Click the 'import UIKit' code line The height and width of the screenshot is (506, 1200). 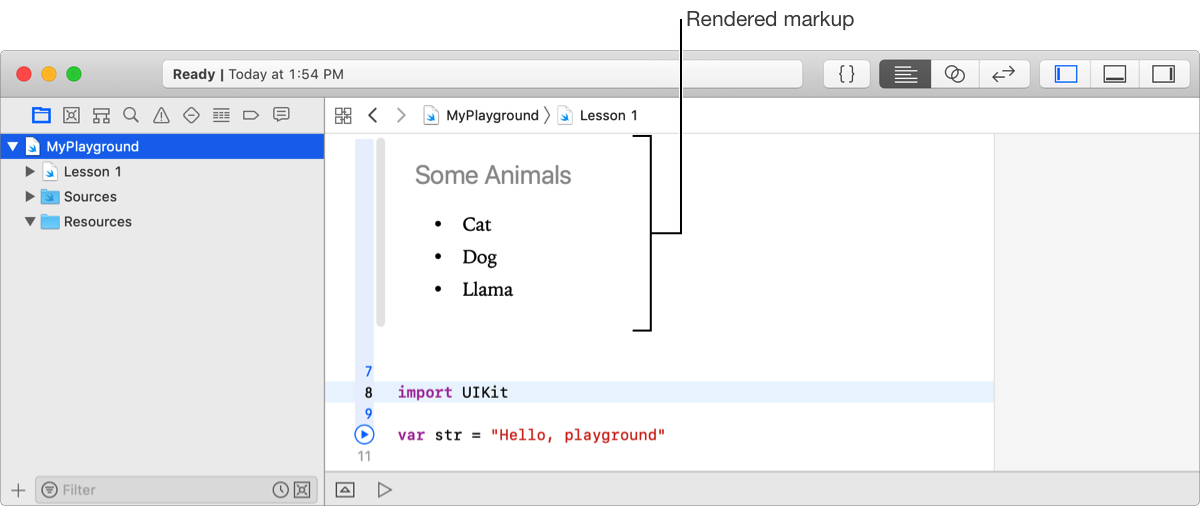453,392
